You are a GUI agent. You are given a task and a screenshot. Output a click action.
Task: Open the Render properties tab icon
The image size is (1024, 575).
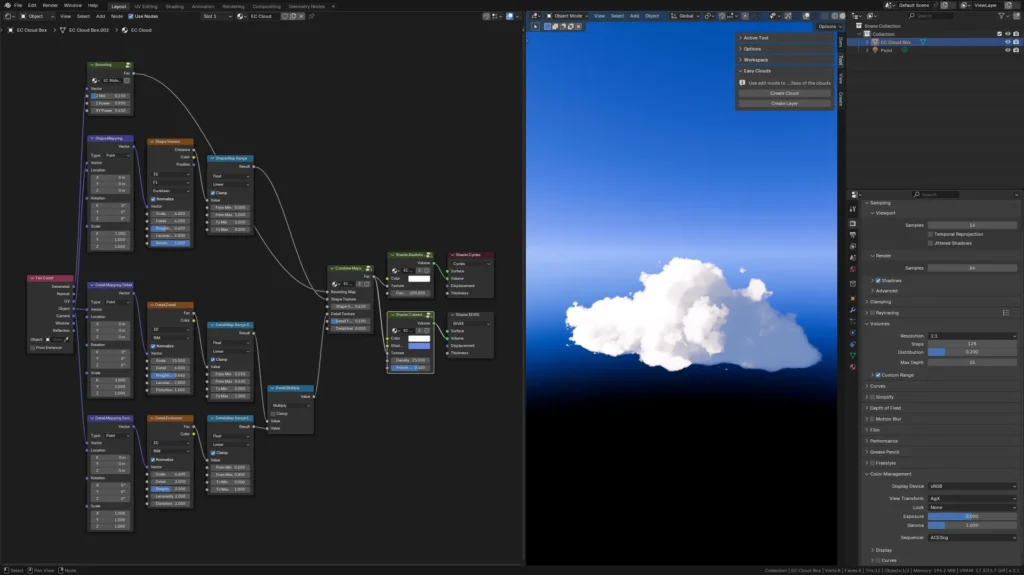pyautogui.click(x=853, y=223)
